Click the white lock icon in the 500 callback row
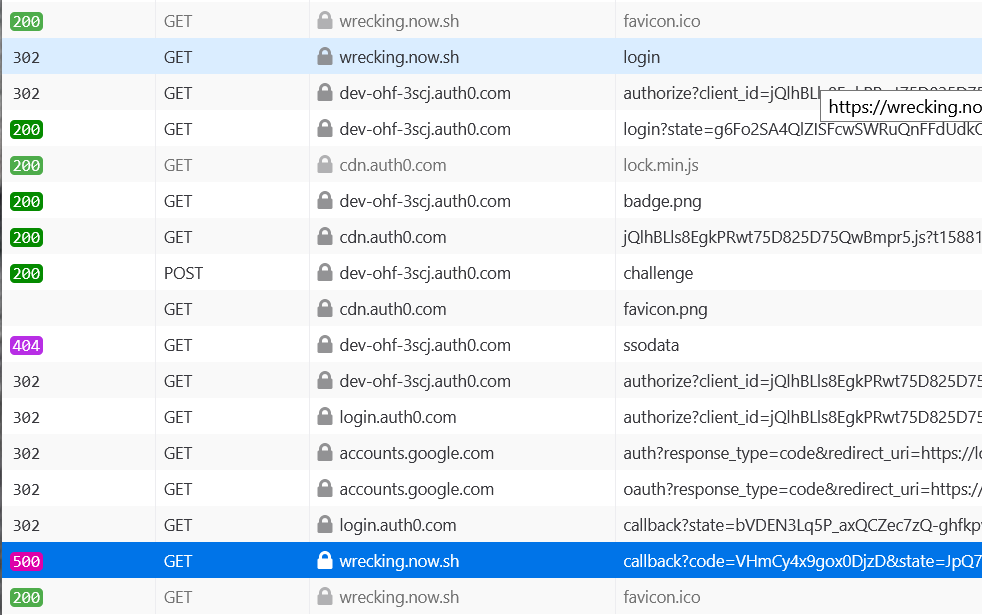The image size is (982, 615). 324,561
